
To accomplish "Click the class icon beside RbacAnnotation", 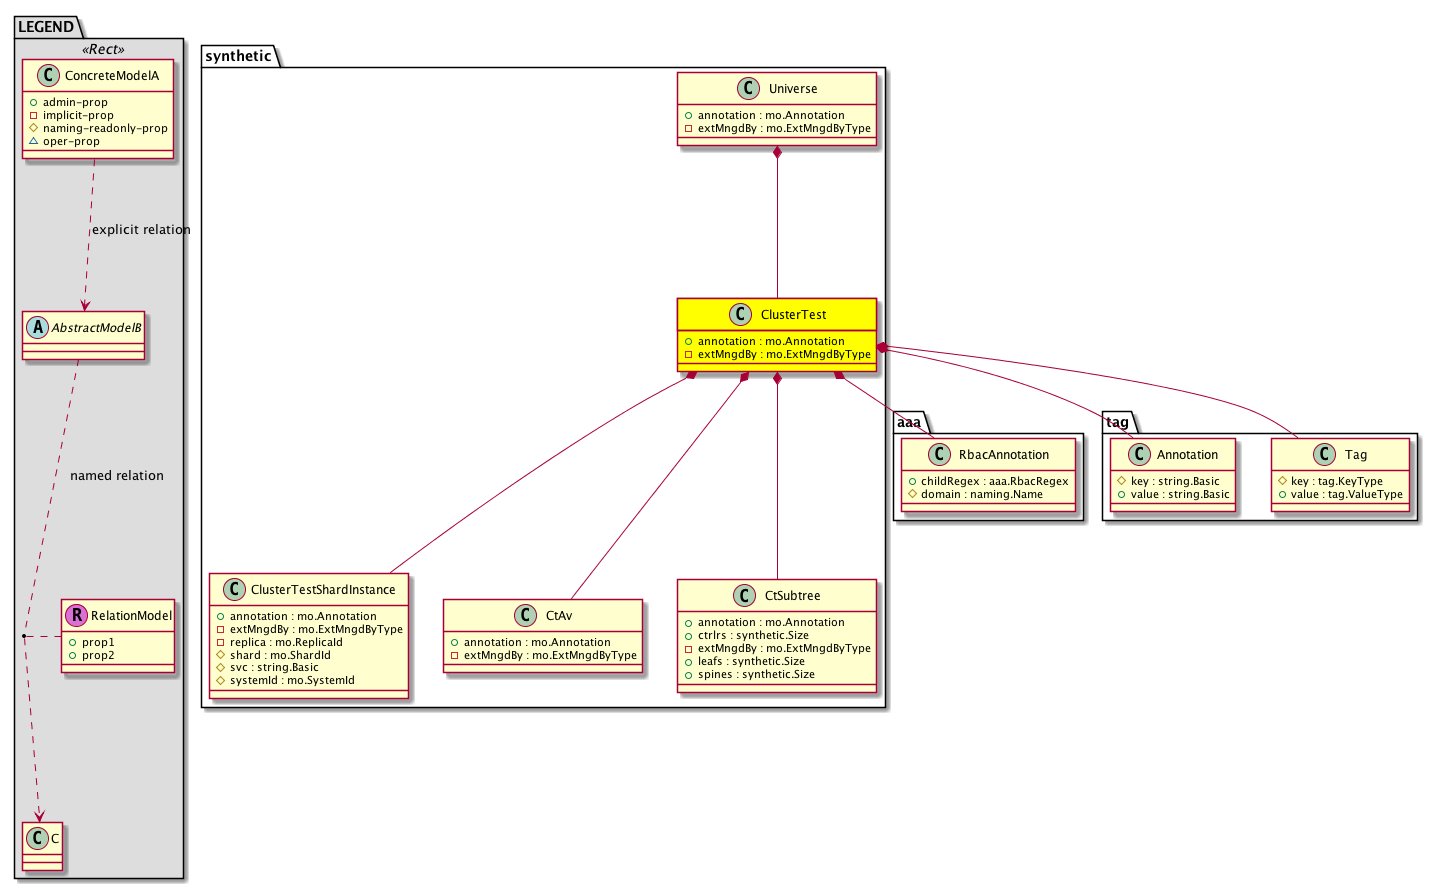I will tap(939, 455).
